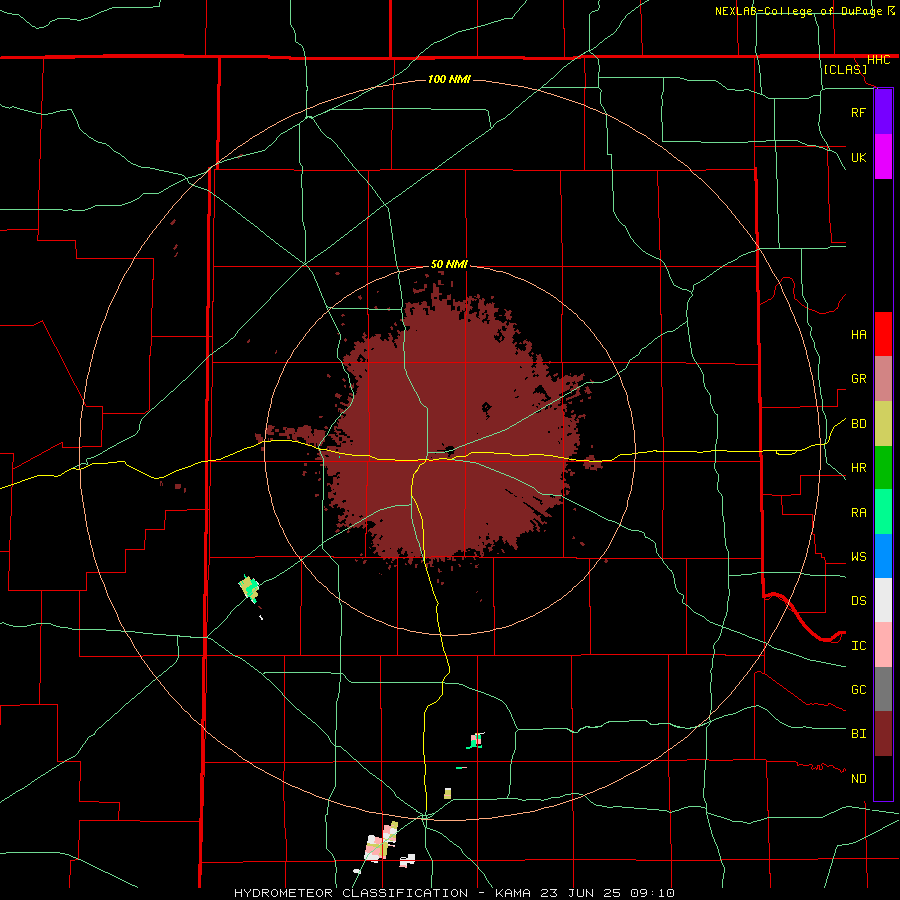Click the small yellow echo south of the radar
Screen dimensions: 900x900
click(448, 793)
